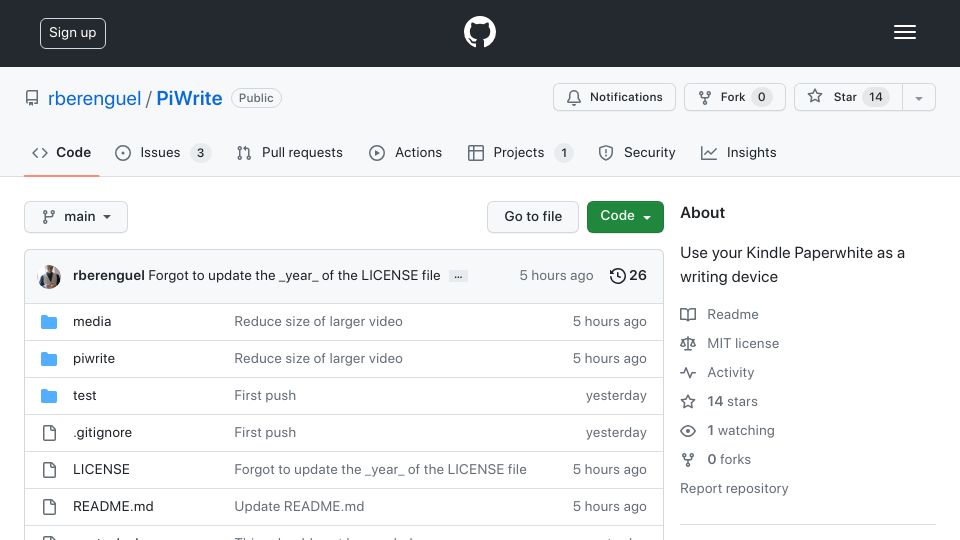Open the piwrite folder
Image resolution: width=960 pixels, height=540 pixels.
click(x=94, y=359)
